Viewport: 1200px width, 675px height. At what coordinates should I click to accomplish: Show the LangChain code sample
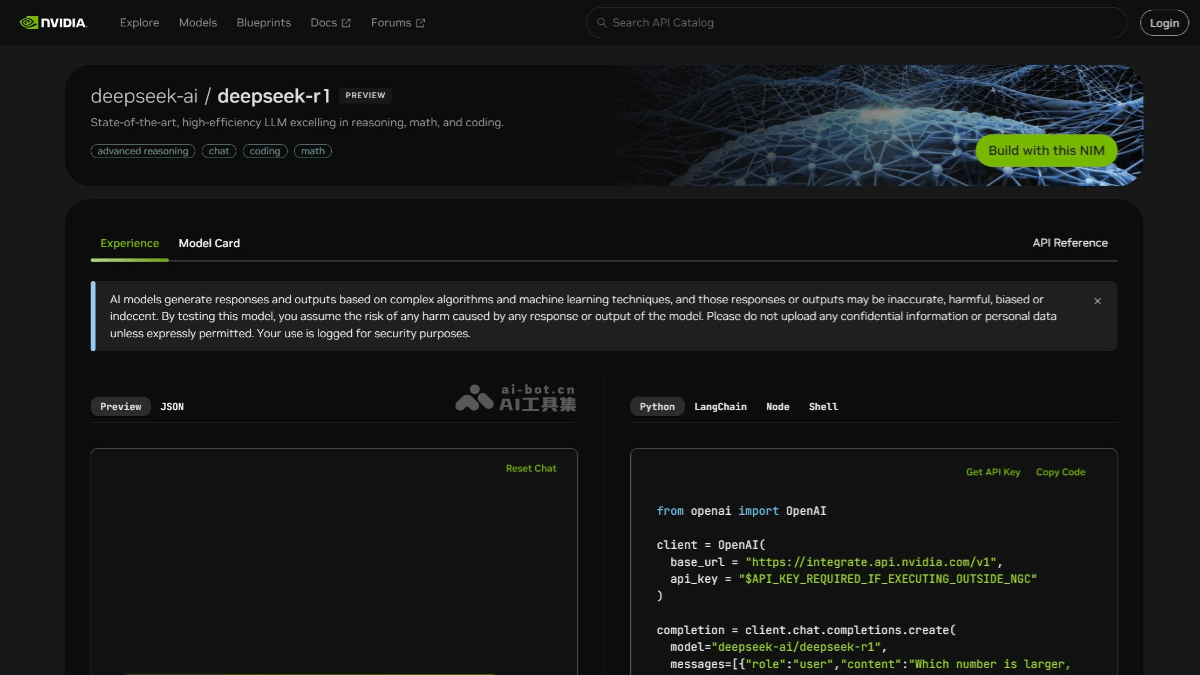click(x=720, y=407)
